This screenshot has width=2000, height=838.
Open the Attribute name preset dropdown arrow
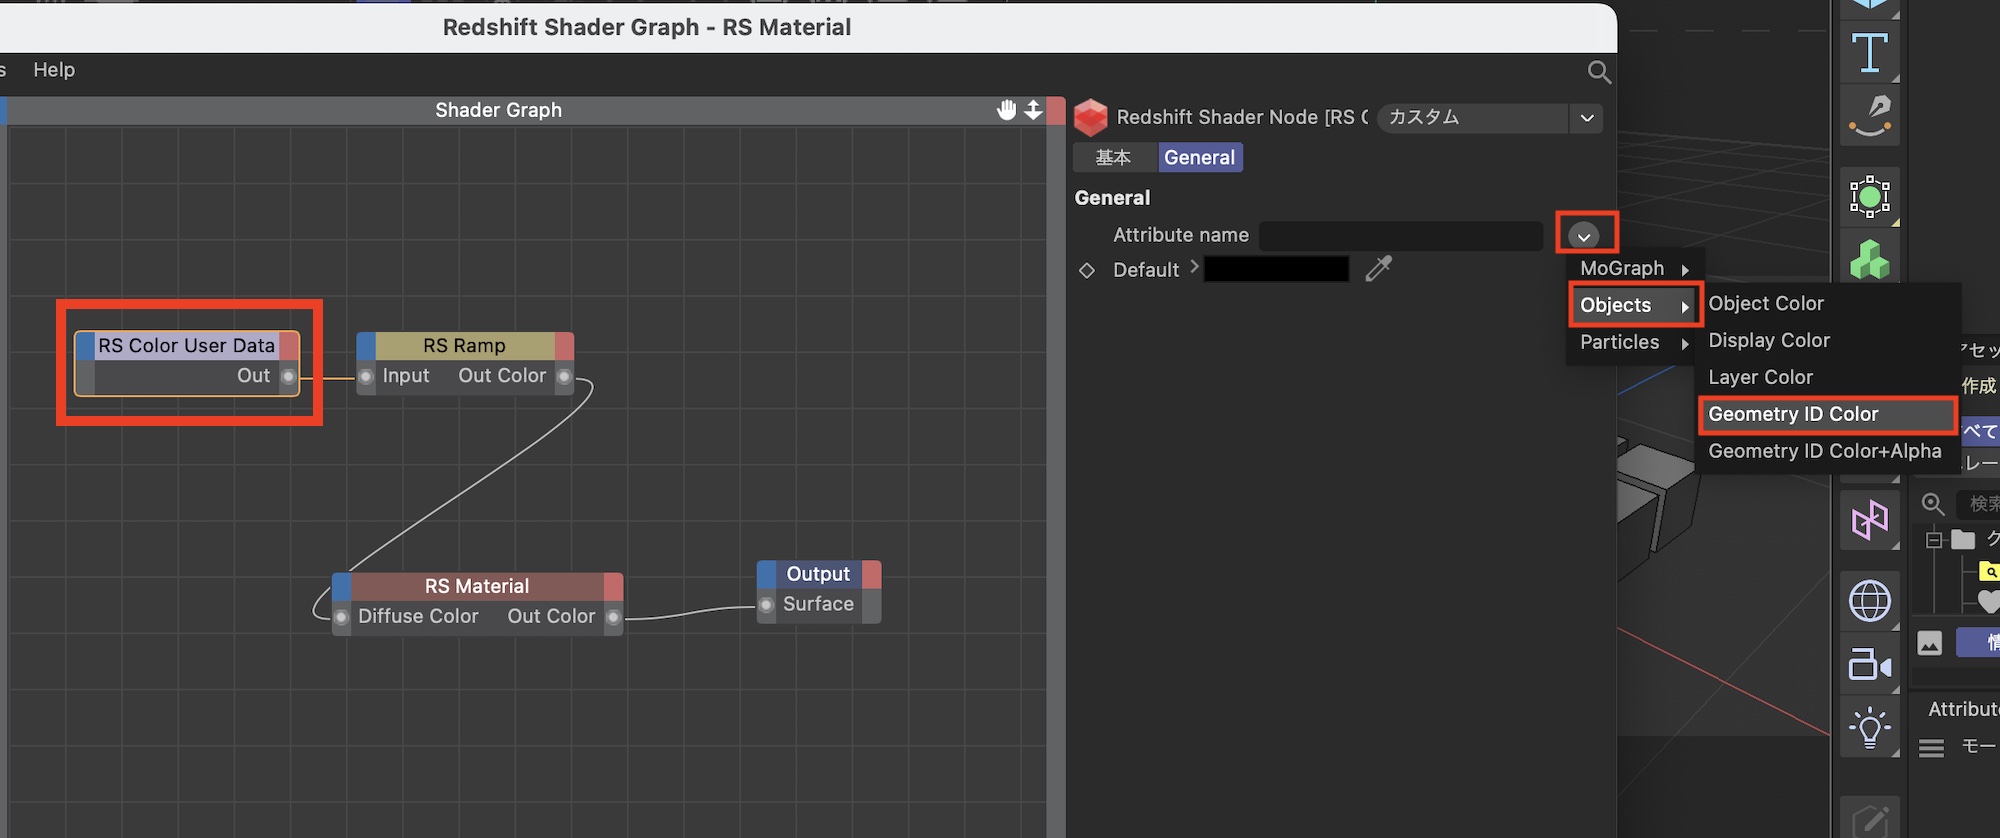(1584, 236)
